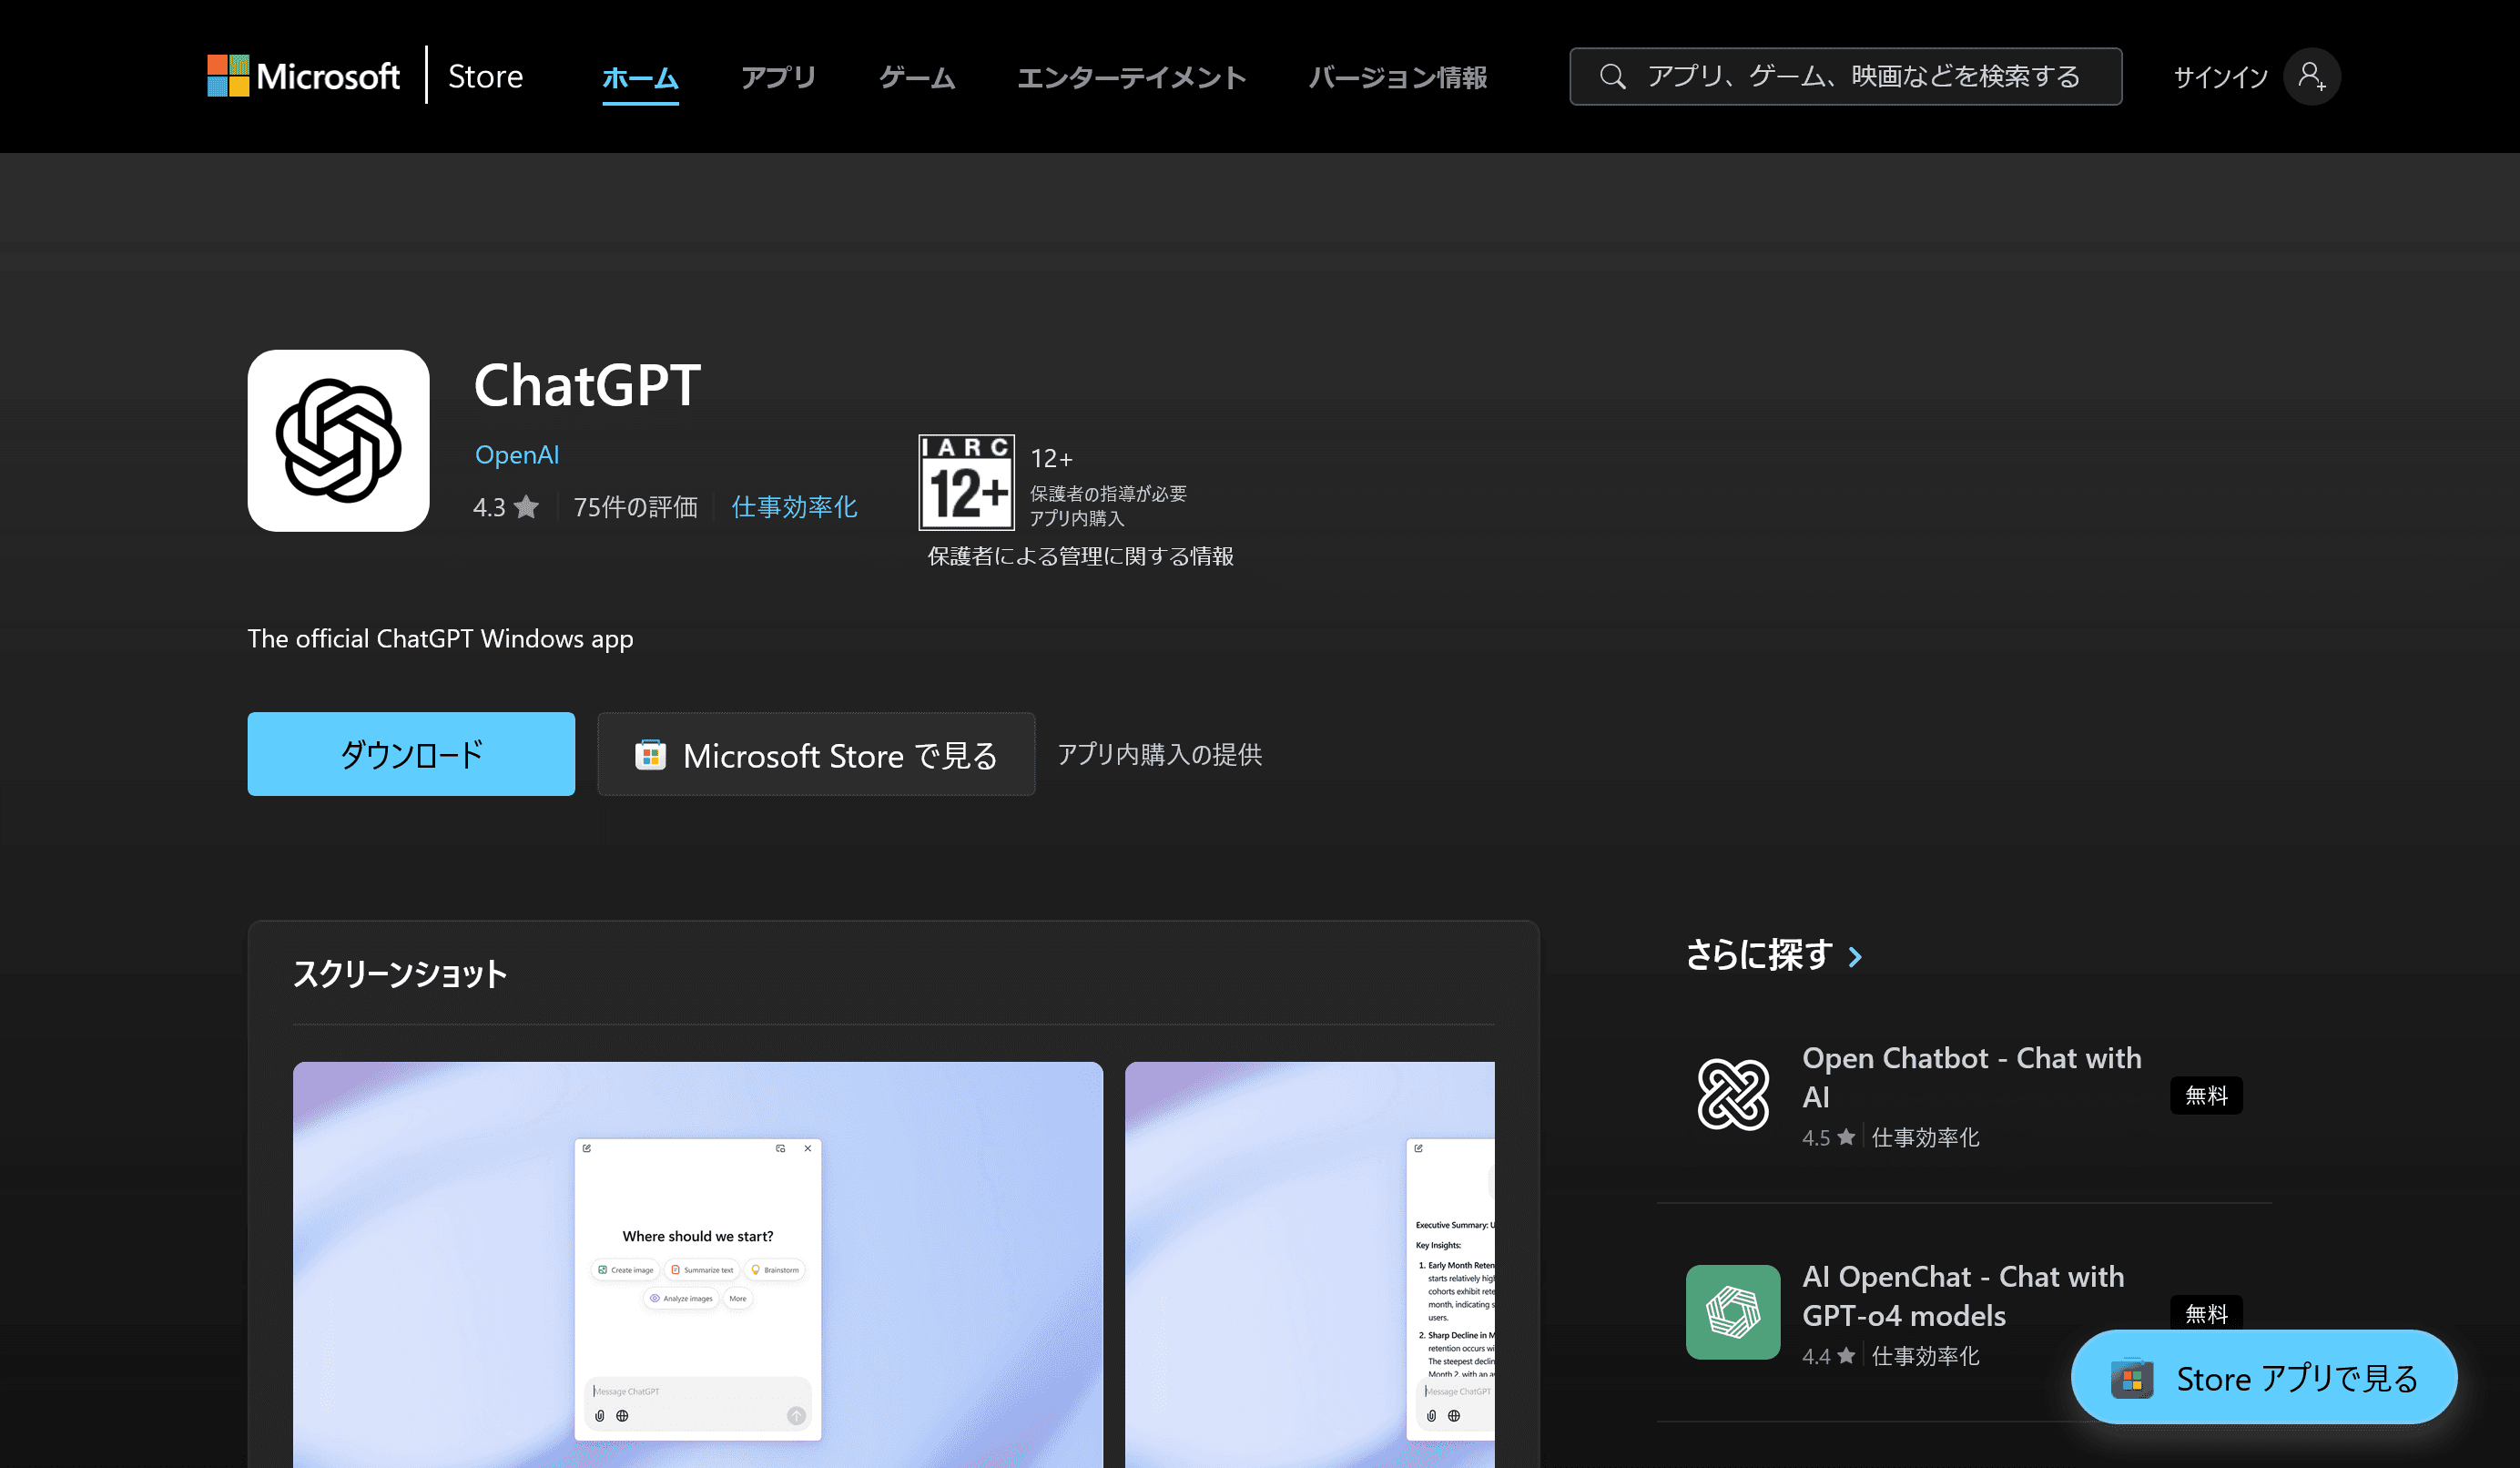Click 仕事効率化 under Open Chatbot
This screenshot has width=2520, height=1468.
(1925, 1138)
